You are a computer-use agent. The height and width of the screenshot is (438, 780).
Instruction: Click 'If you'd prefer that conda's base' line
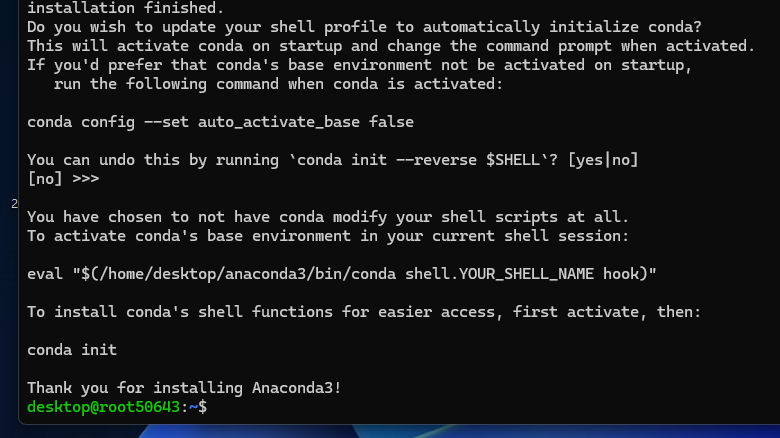pos(360,65)
